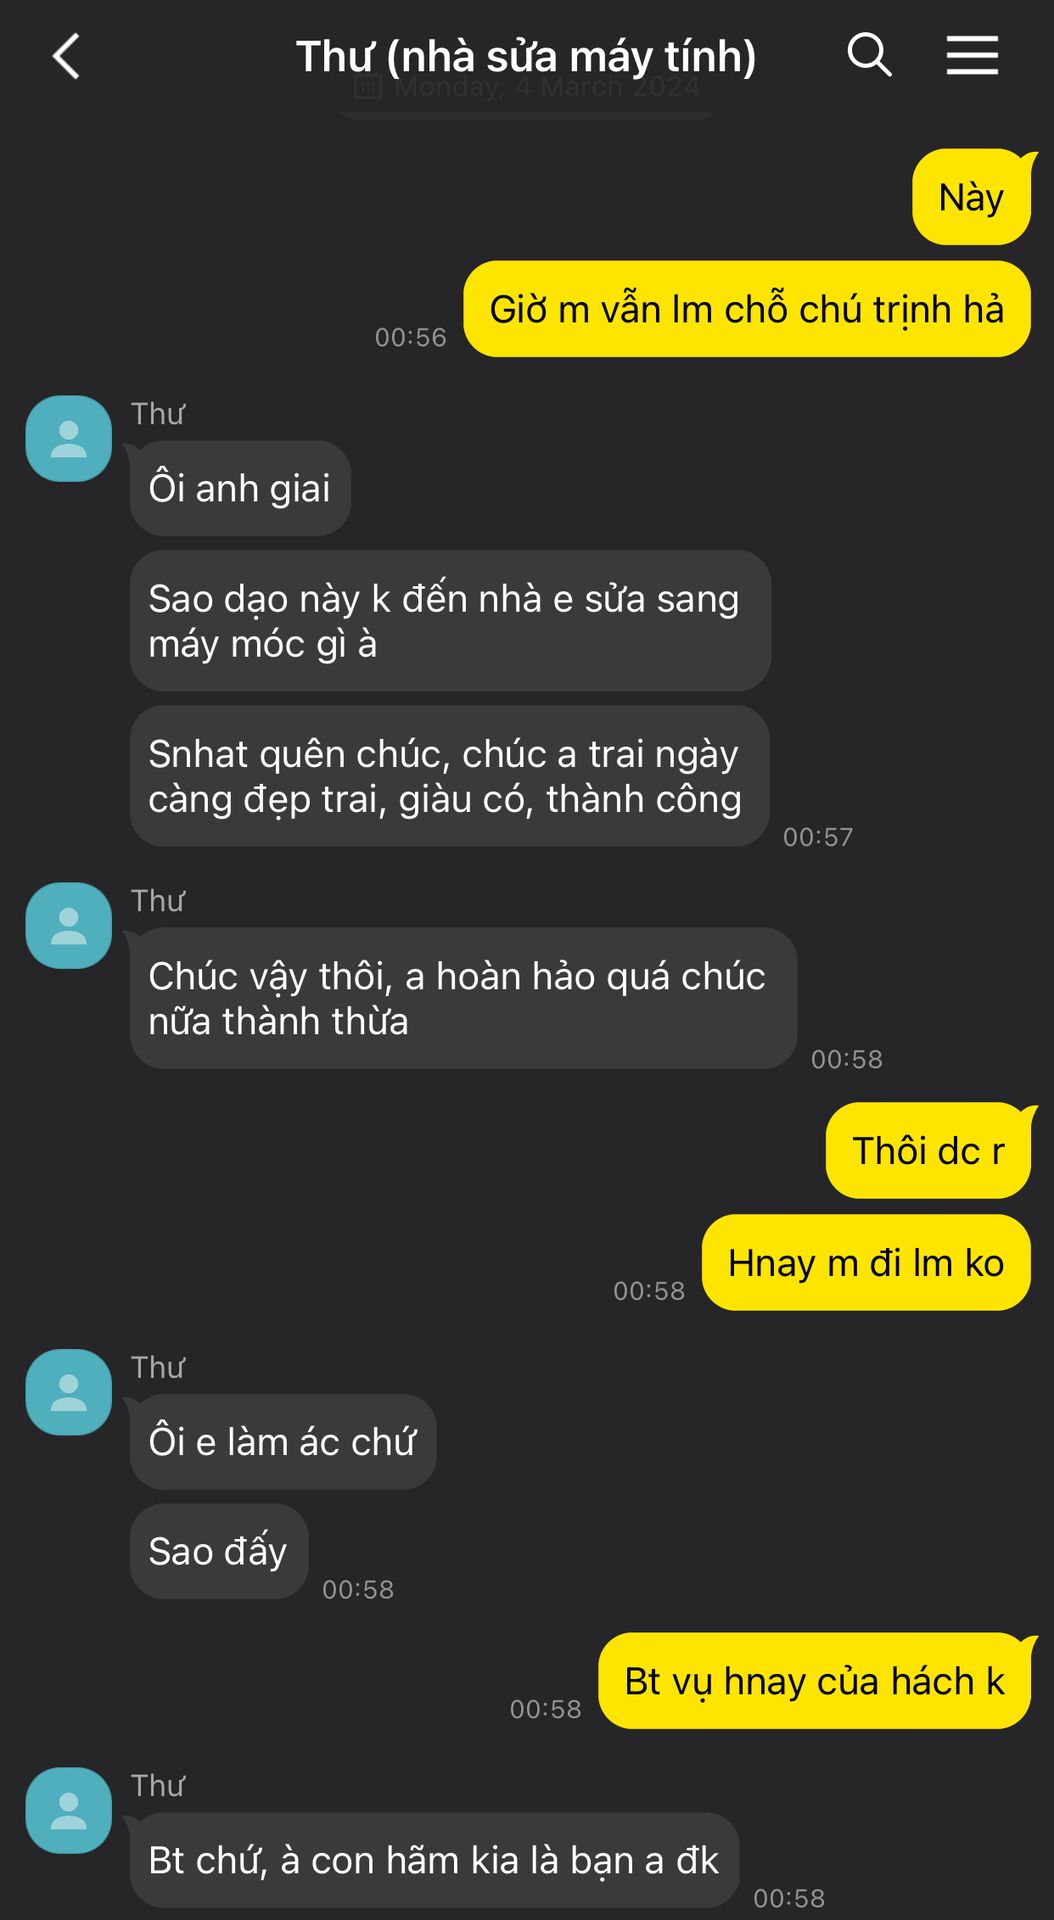Image resolution: width=1054 pixels, height=1920 pixels.
Task: Tap the 'Chúc vậy thôi, a hoàn hảo' bubble
Action: (463, 998)
